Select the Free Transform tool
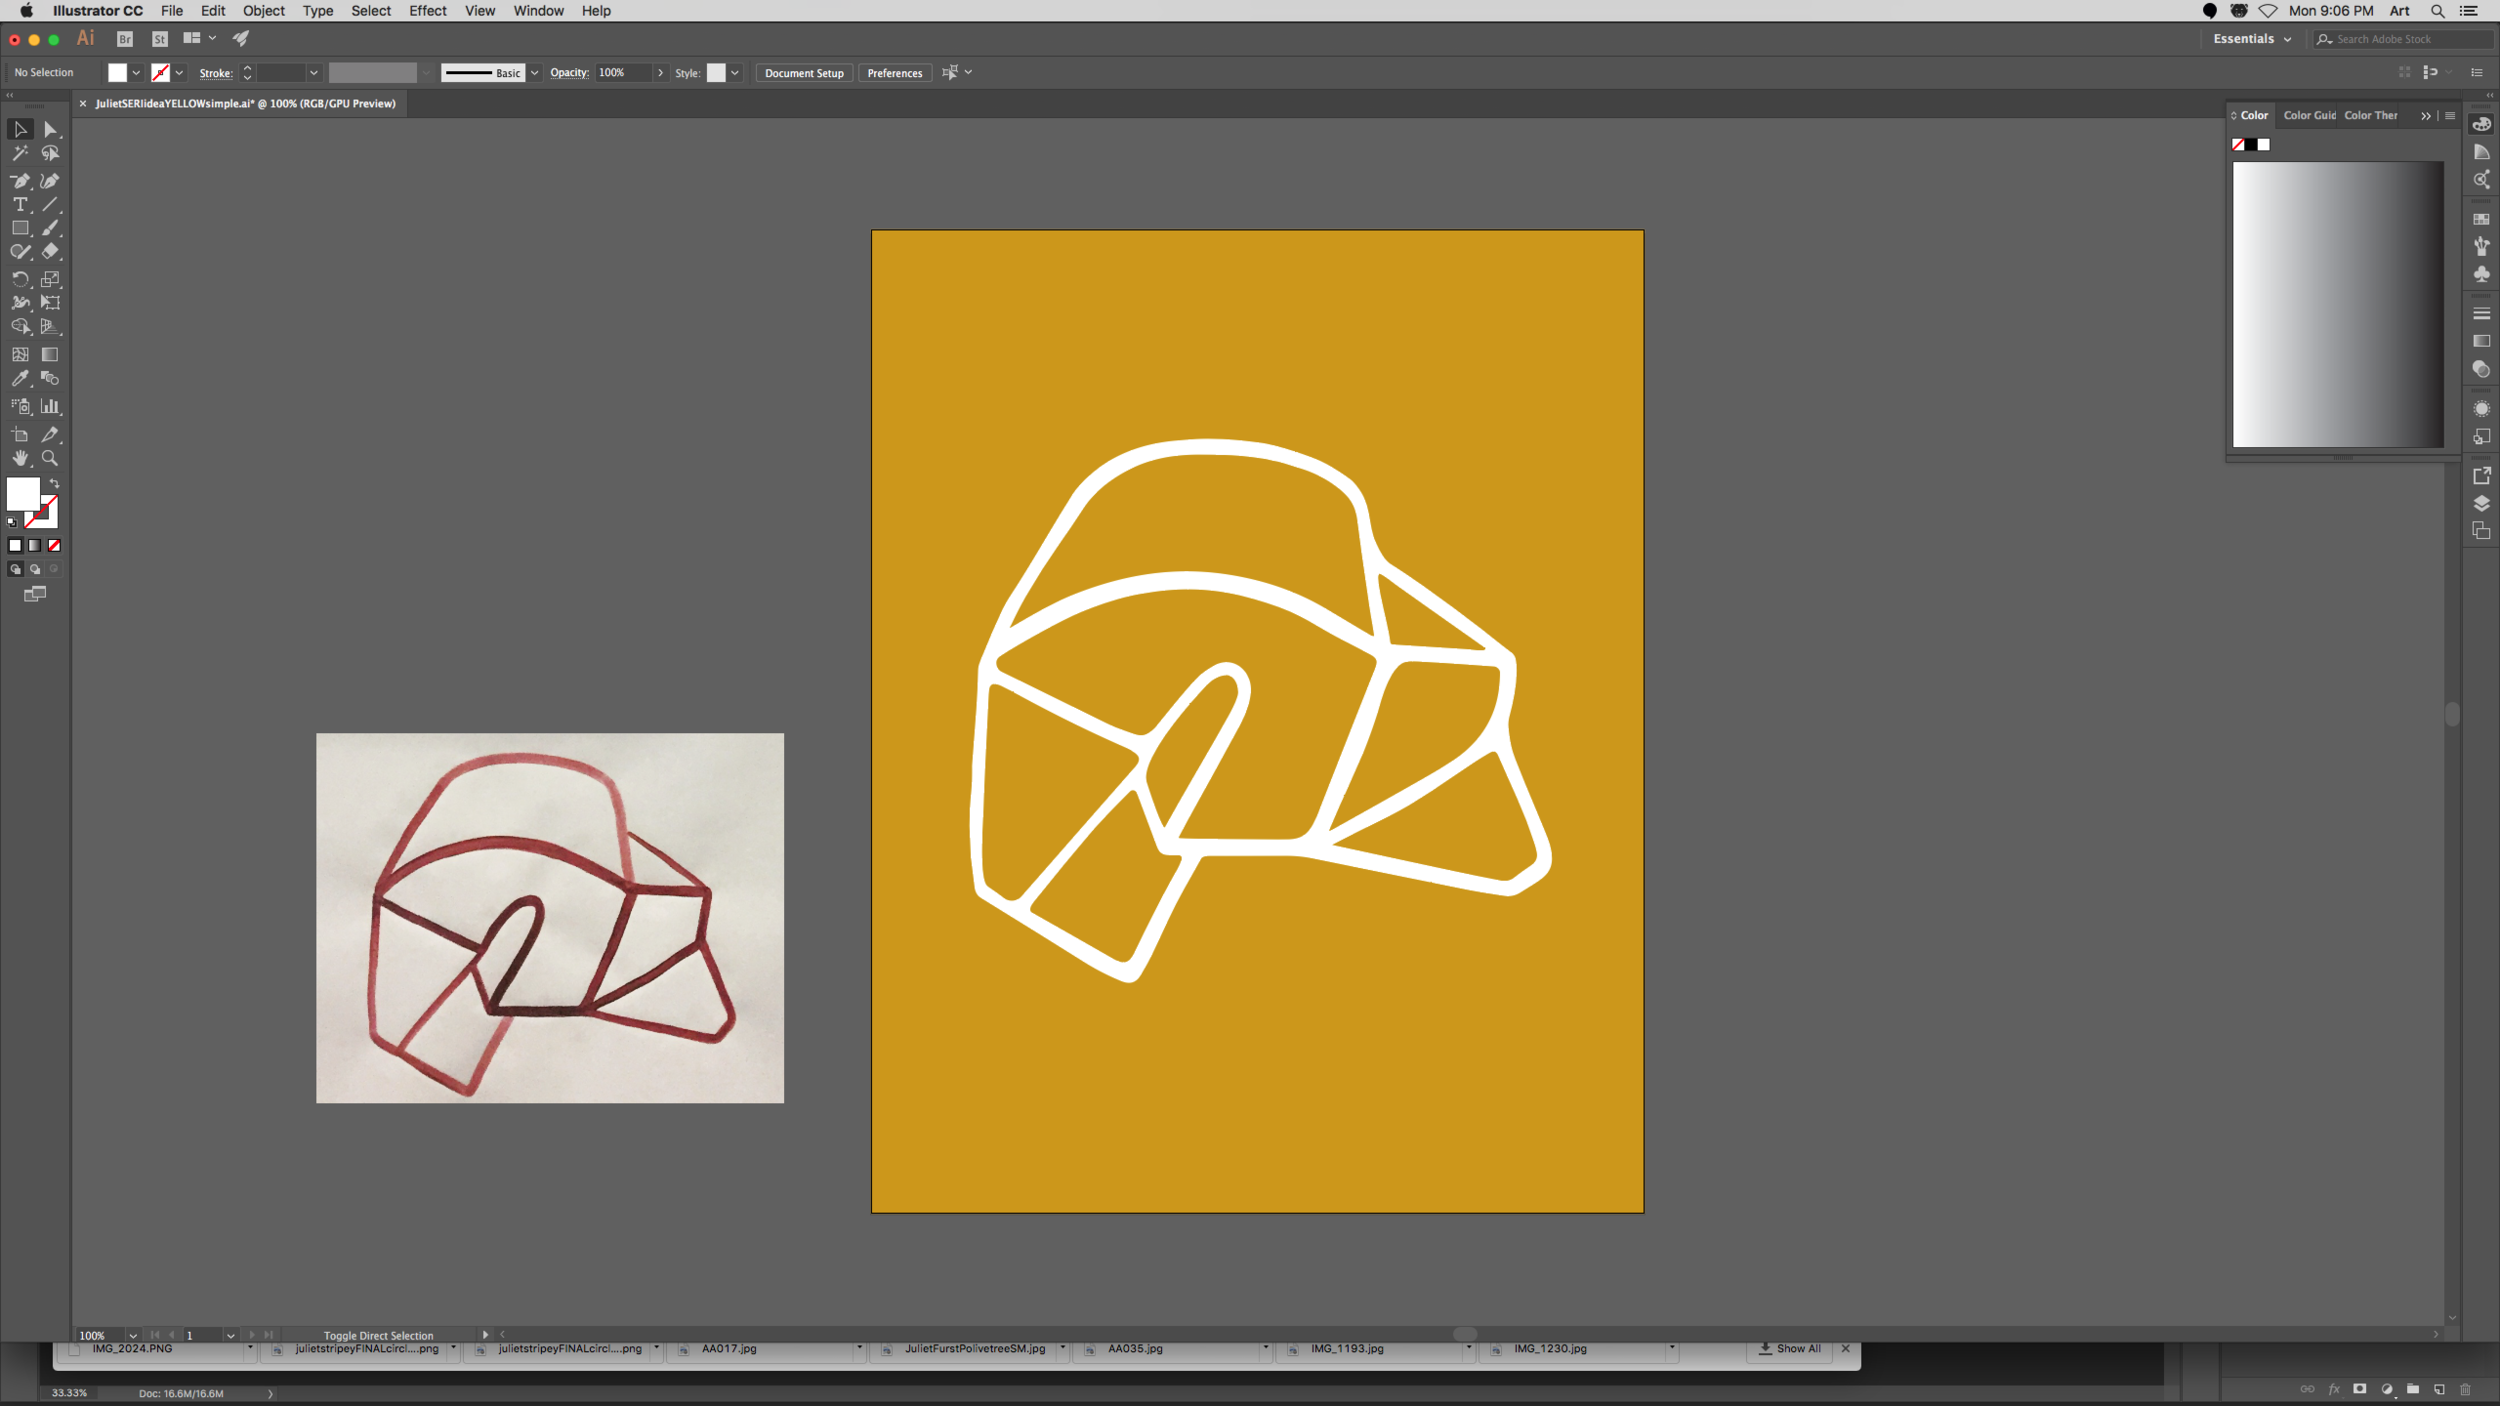The width and height of the screenshot is (2500, 1406). point(50,303)
